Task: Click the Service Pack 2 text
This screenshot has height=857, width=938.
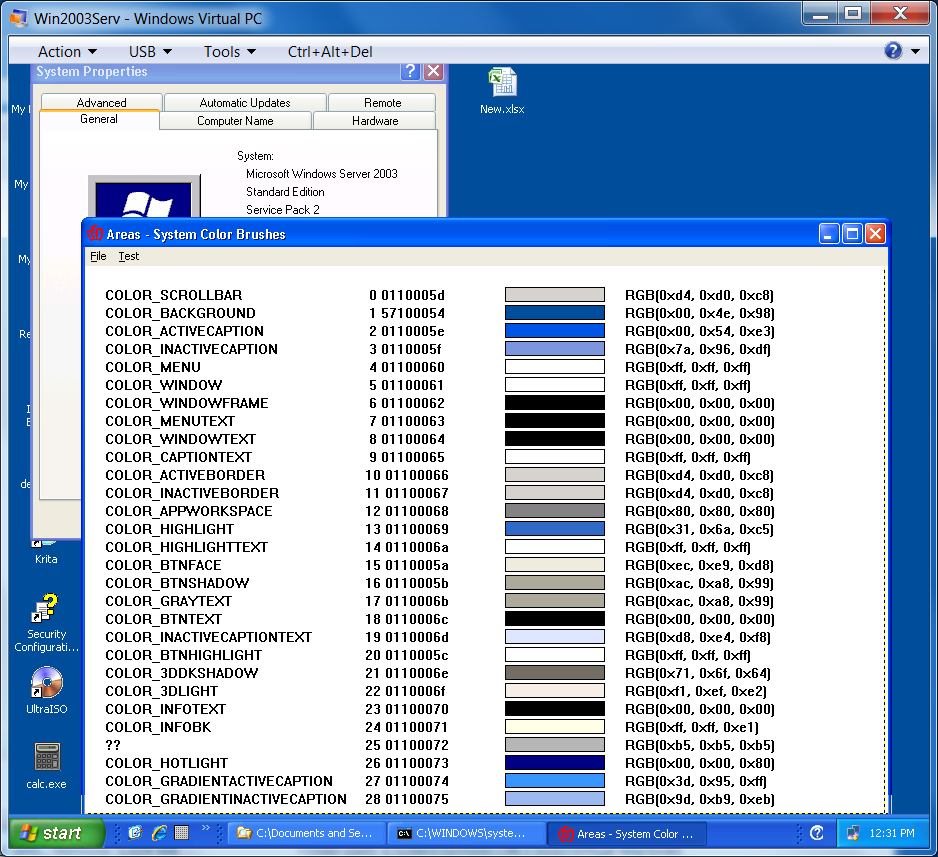Action: point(282,210)
